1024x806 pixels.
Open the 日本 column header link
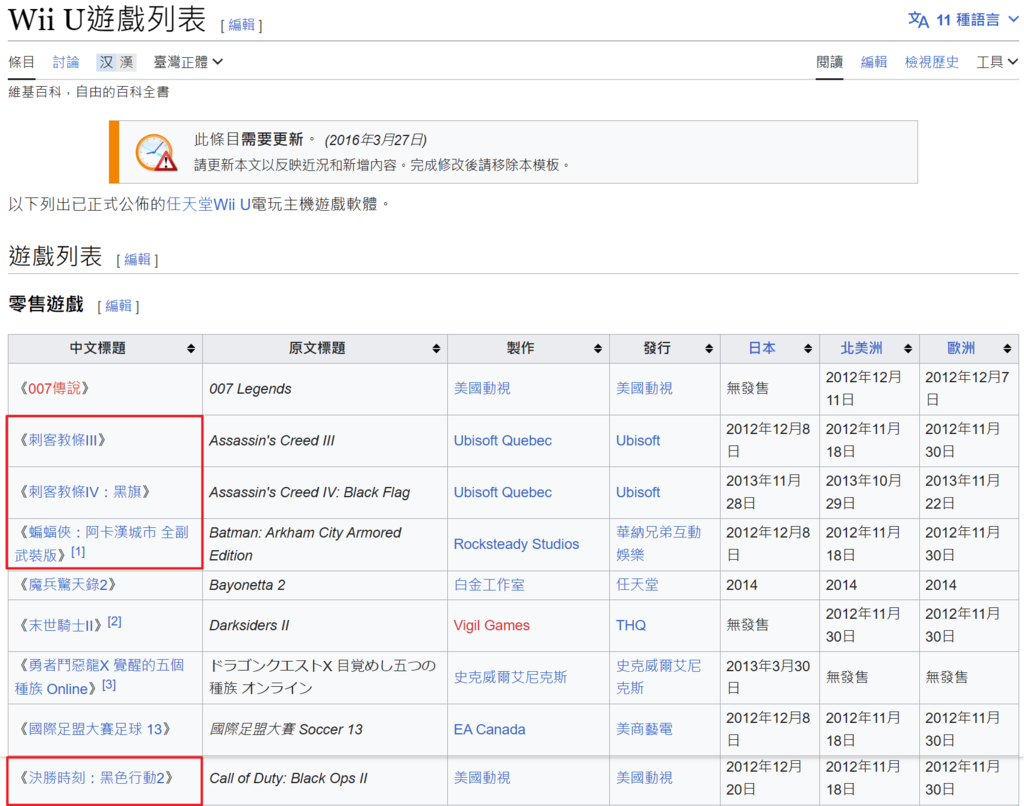(x=762, y=348)
